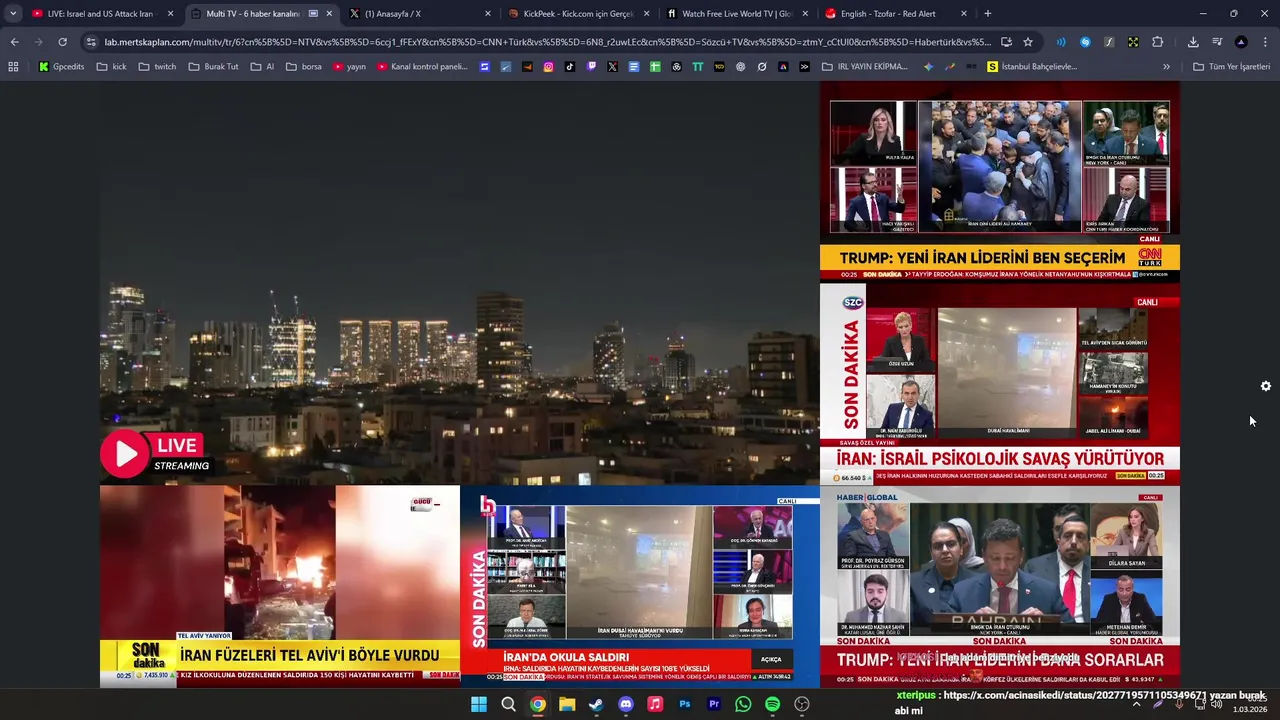
Task: Switch to the KickPeek tab
Action: pos(578,14)
